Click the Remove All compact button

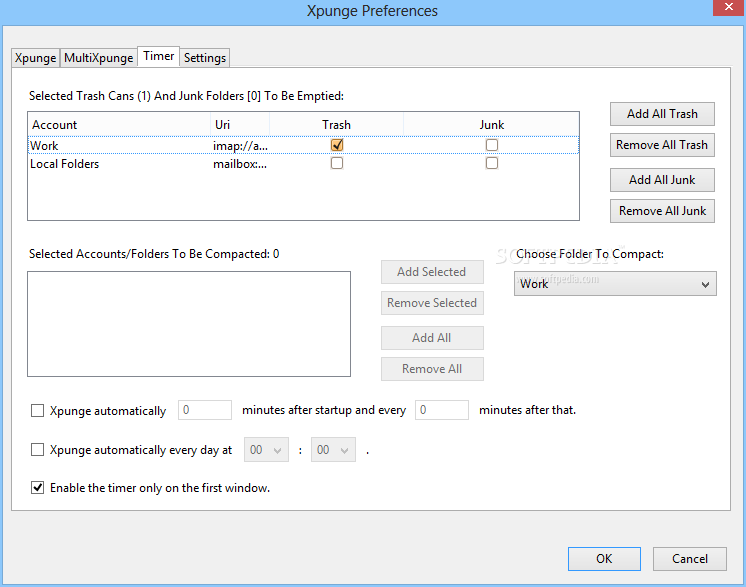(x=432, y=369)
